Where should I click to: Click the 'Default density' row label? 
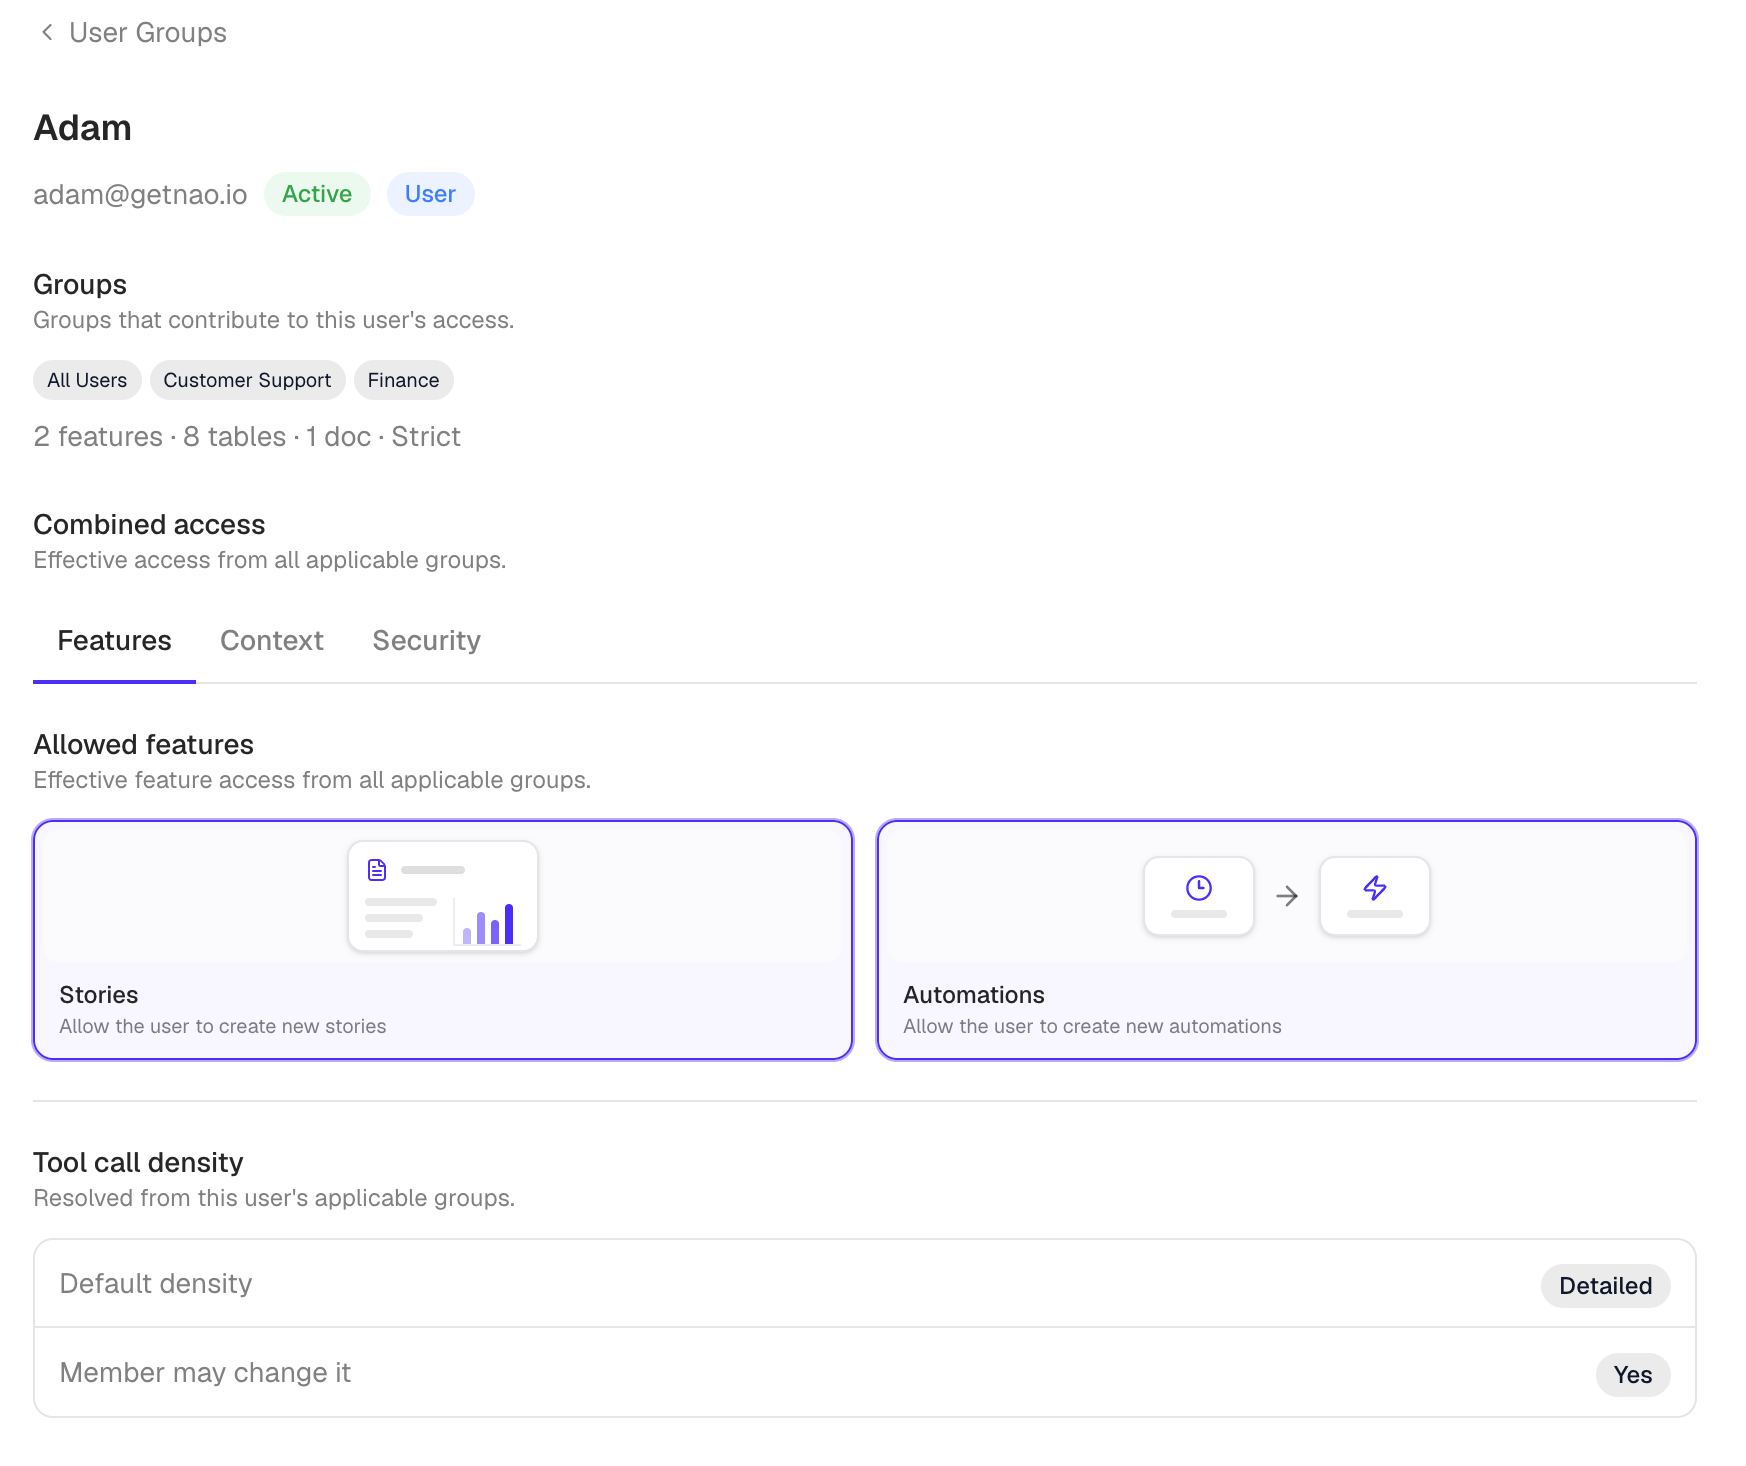click(156, 1284)
